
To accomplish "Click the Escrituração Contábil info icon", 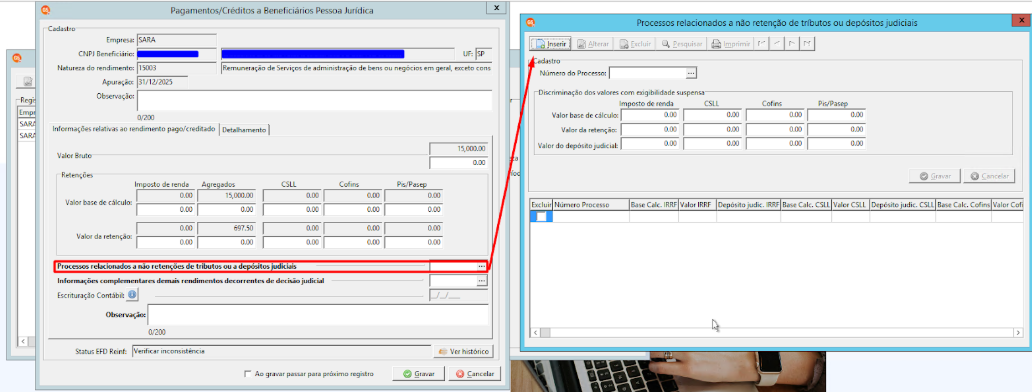I will [x=132, y=295].
